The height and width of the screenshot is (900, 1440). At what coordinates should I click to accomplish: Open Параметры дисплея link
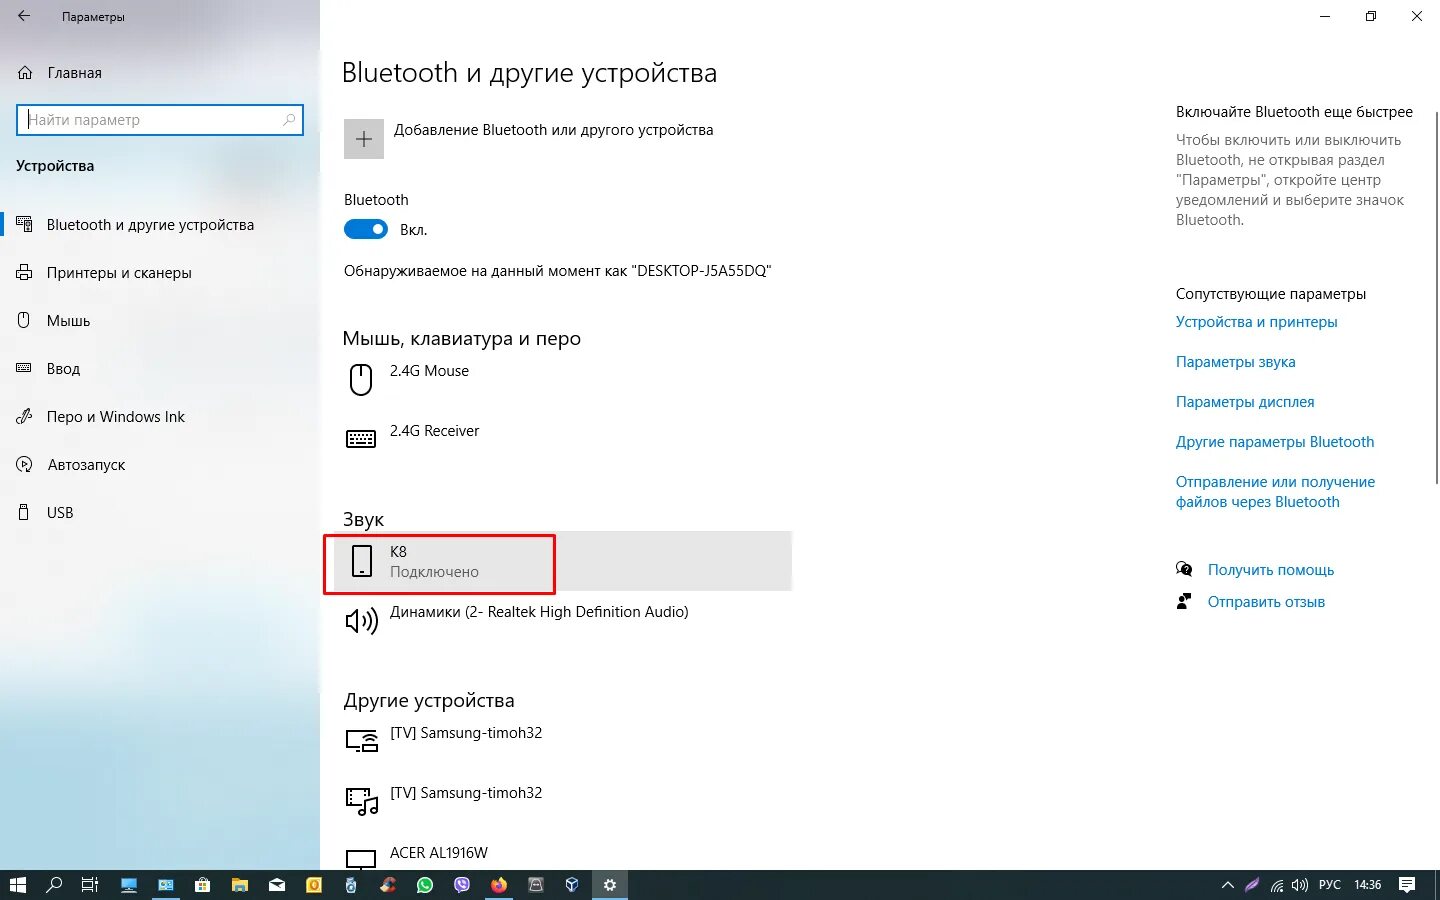tap(1245, 401)
